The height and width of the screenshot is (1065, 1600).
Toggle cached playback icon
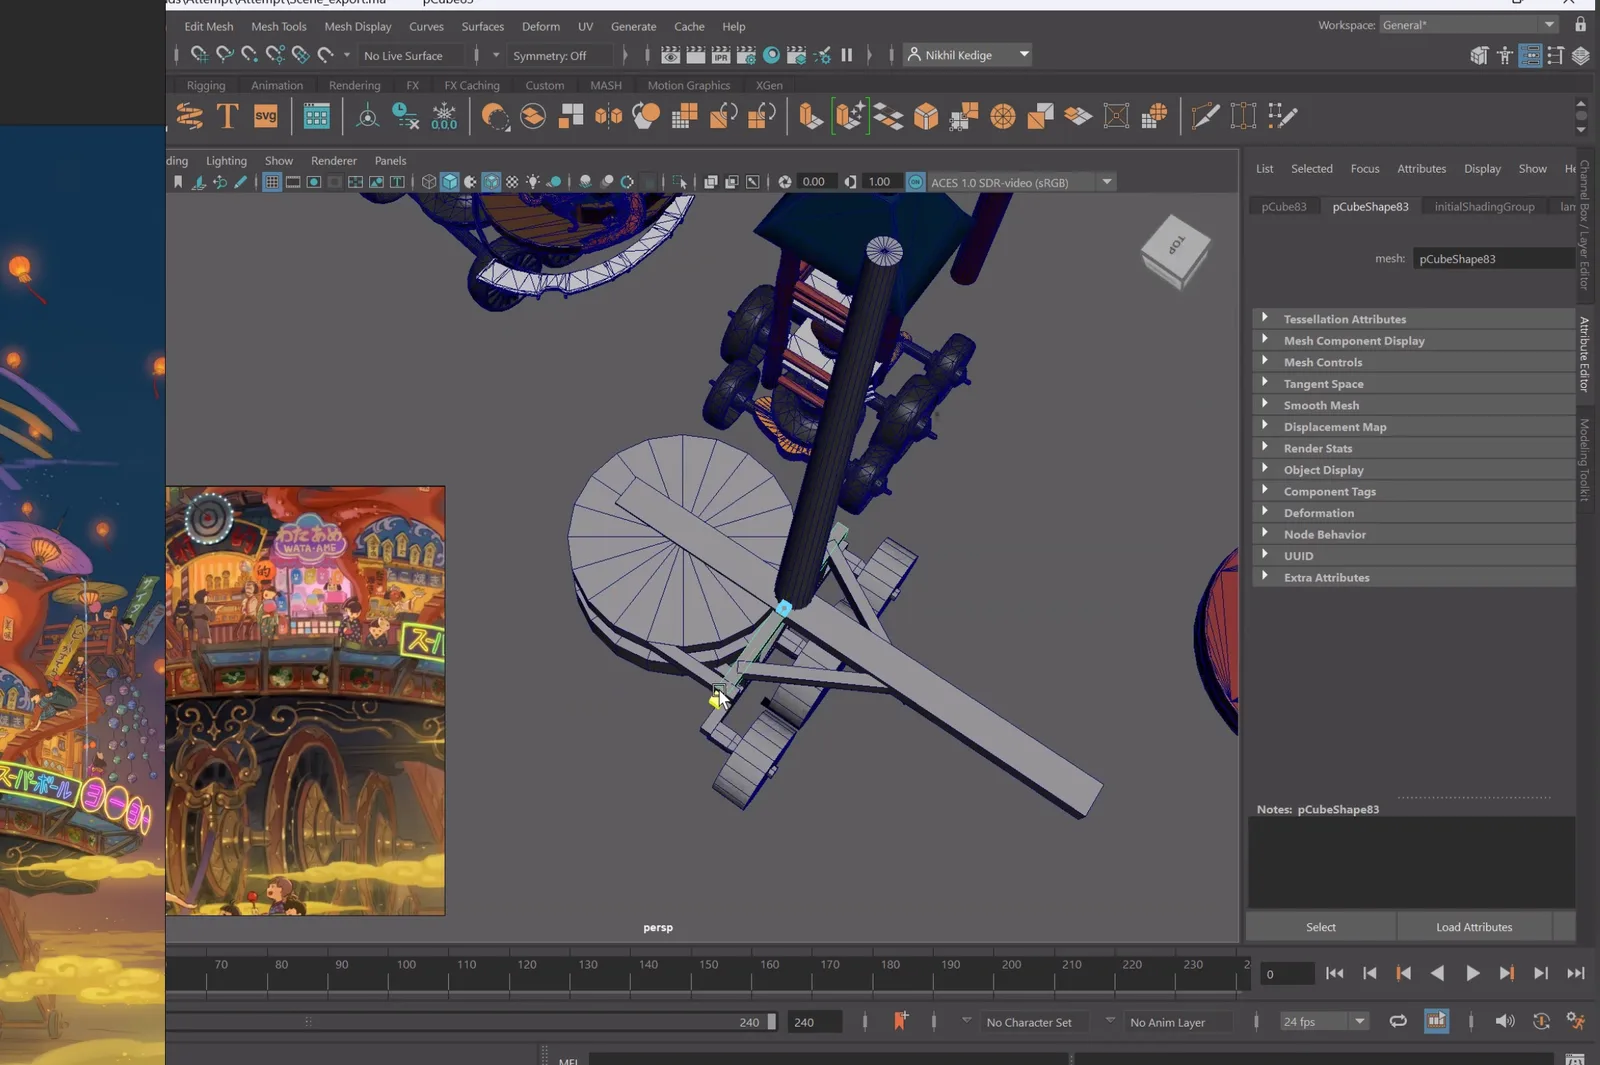(1436, 1021)
